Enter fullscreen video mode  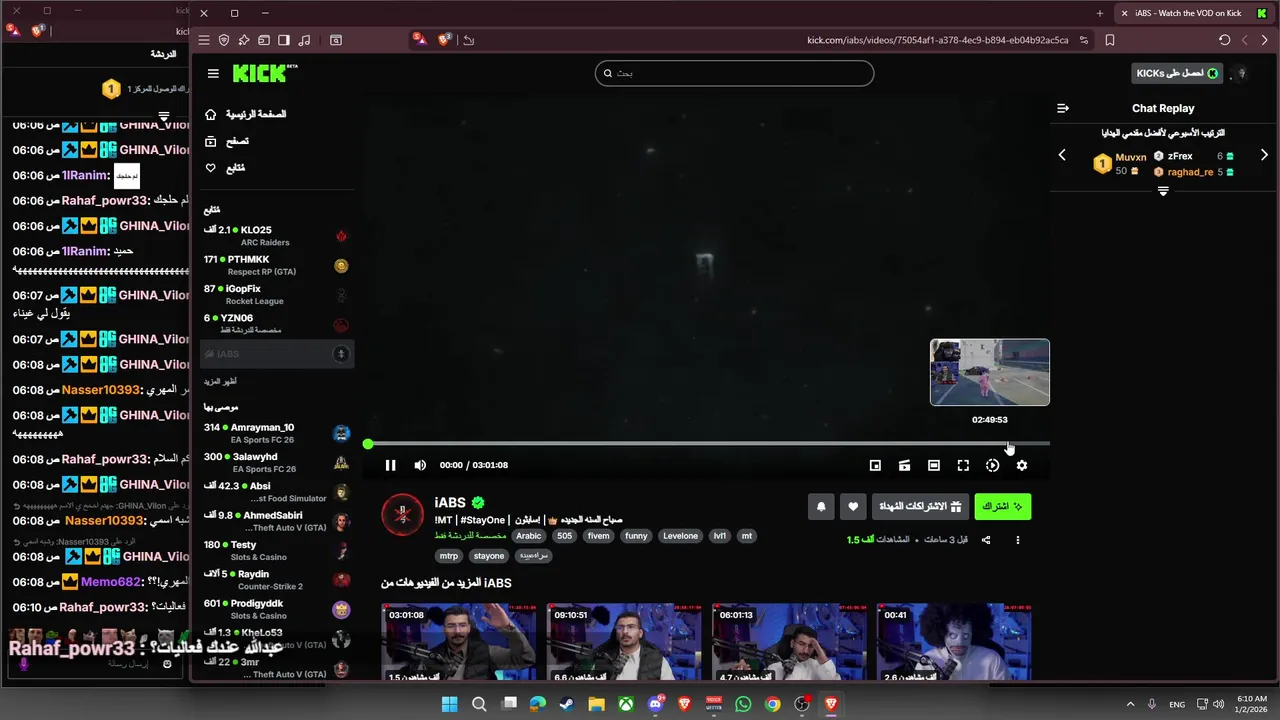coord(963,465)
